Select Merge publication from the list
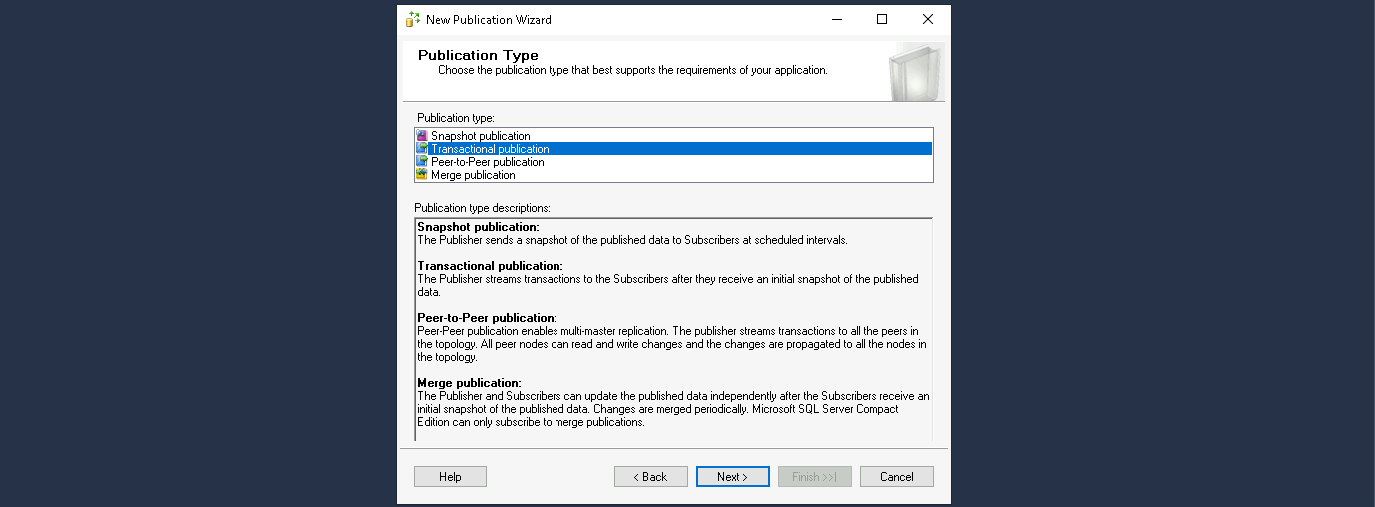This screenshot has height=507, width=1375. click(x=473, y=175)
